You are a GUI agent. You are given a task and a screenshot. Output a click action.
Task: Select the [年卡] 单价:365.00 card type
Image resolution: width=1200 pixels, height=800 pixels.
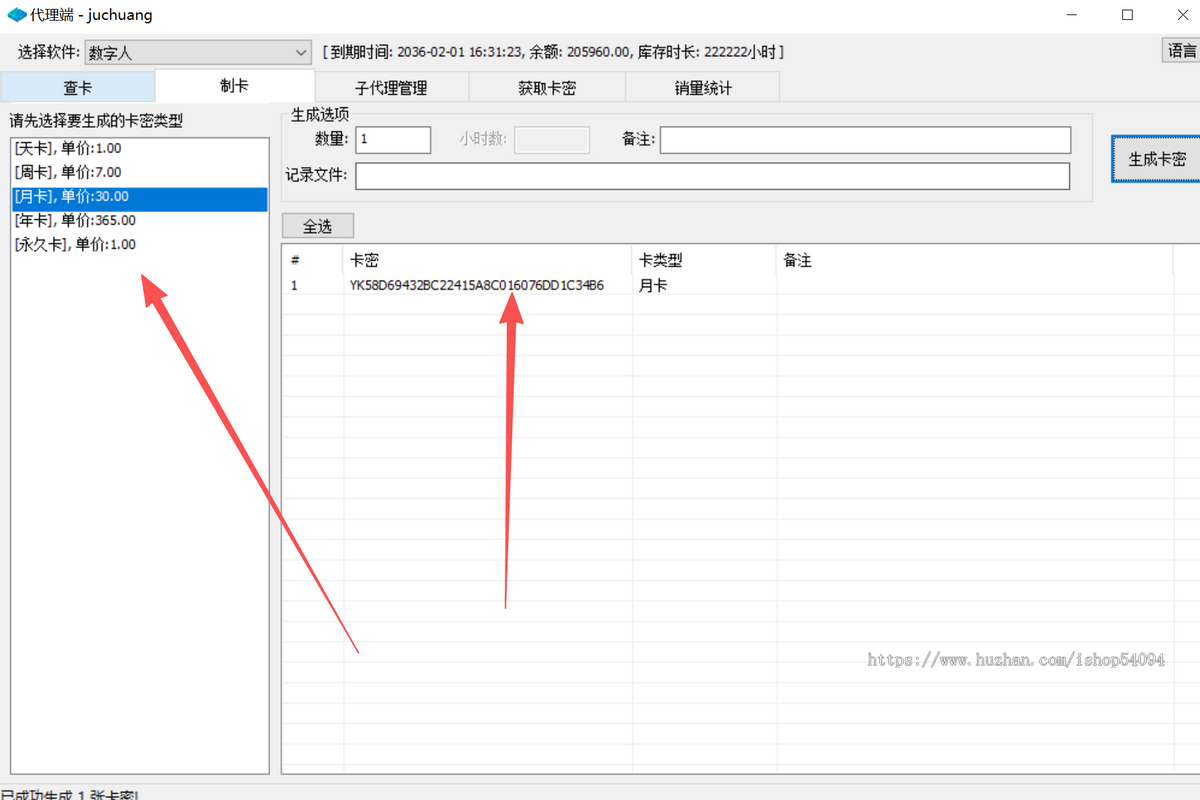[x=140, y=220]
